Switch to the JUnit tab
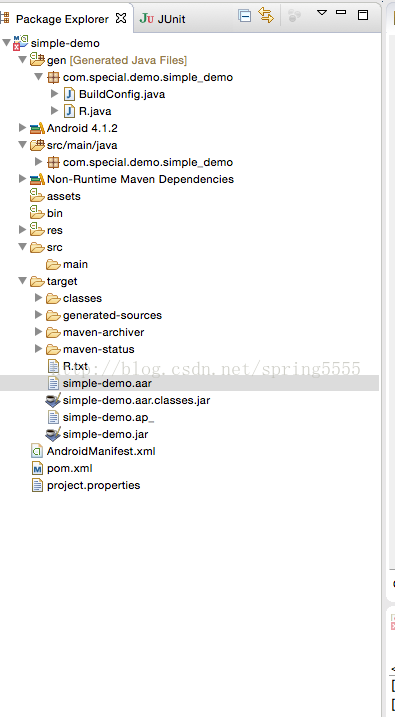Image resolution: width=395 pixels, height=717 pixels. point(163,19)
